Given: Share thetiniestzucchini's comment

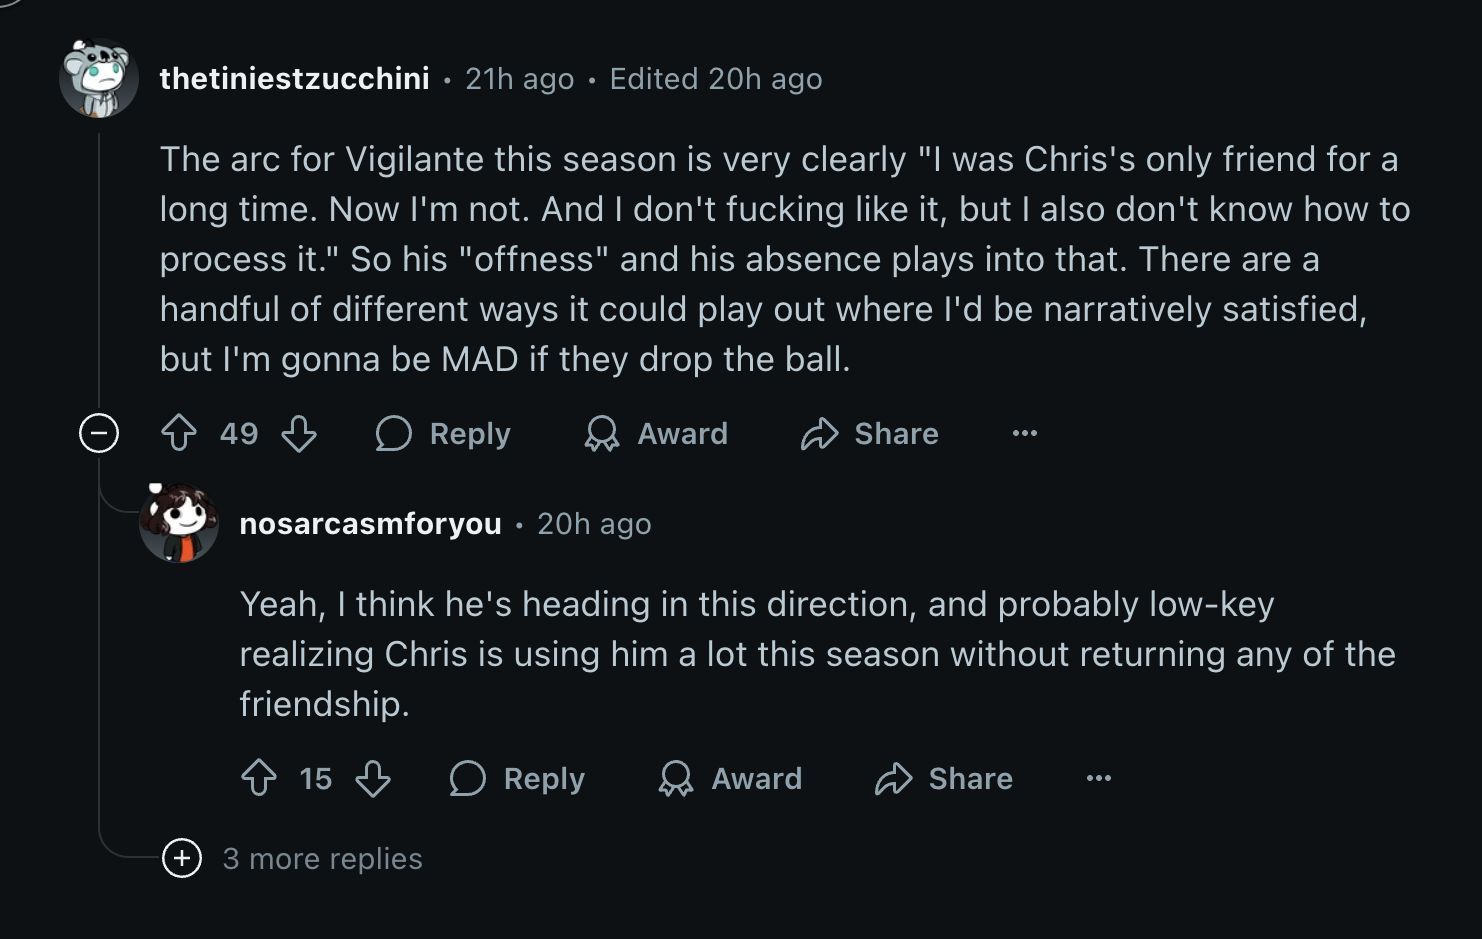Looking at the screenshot, I should point(870,433).
